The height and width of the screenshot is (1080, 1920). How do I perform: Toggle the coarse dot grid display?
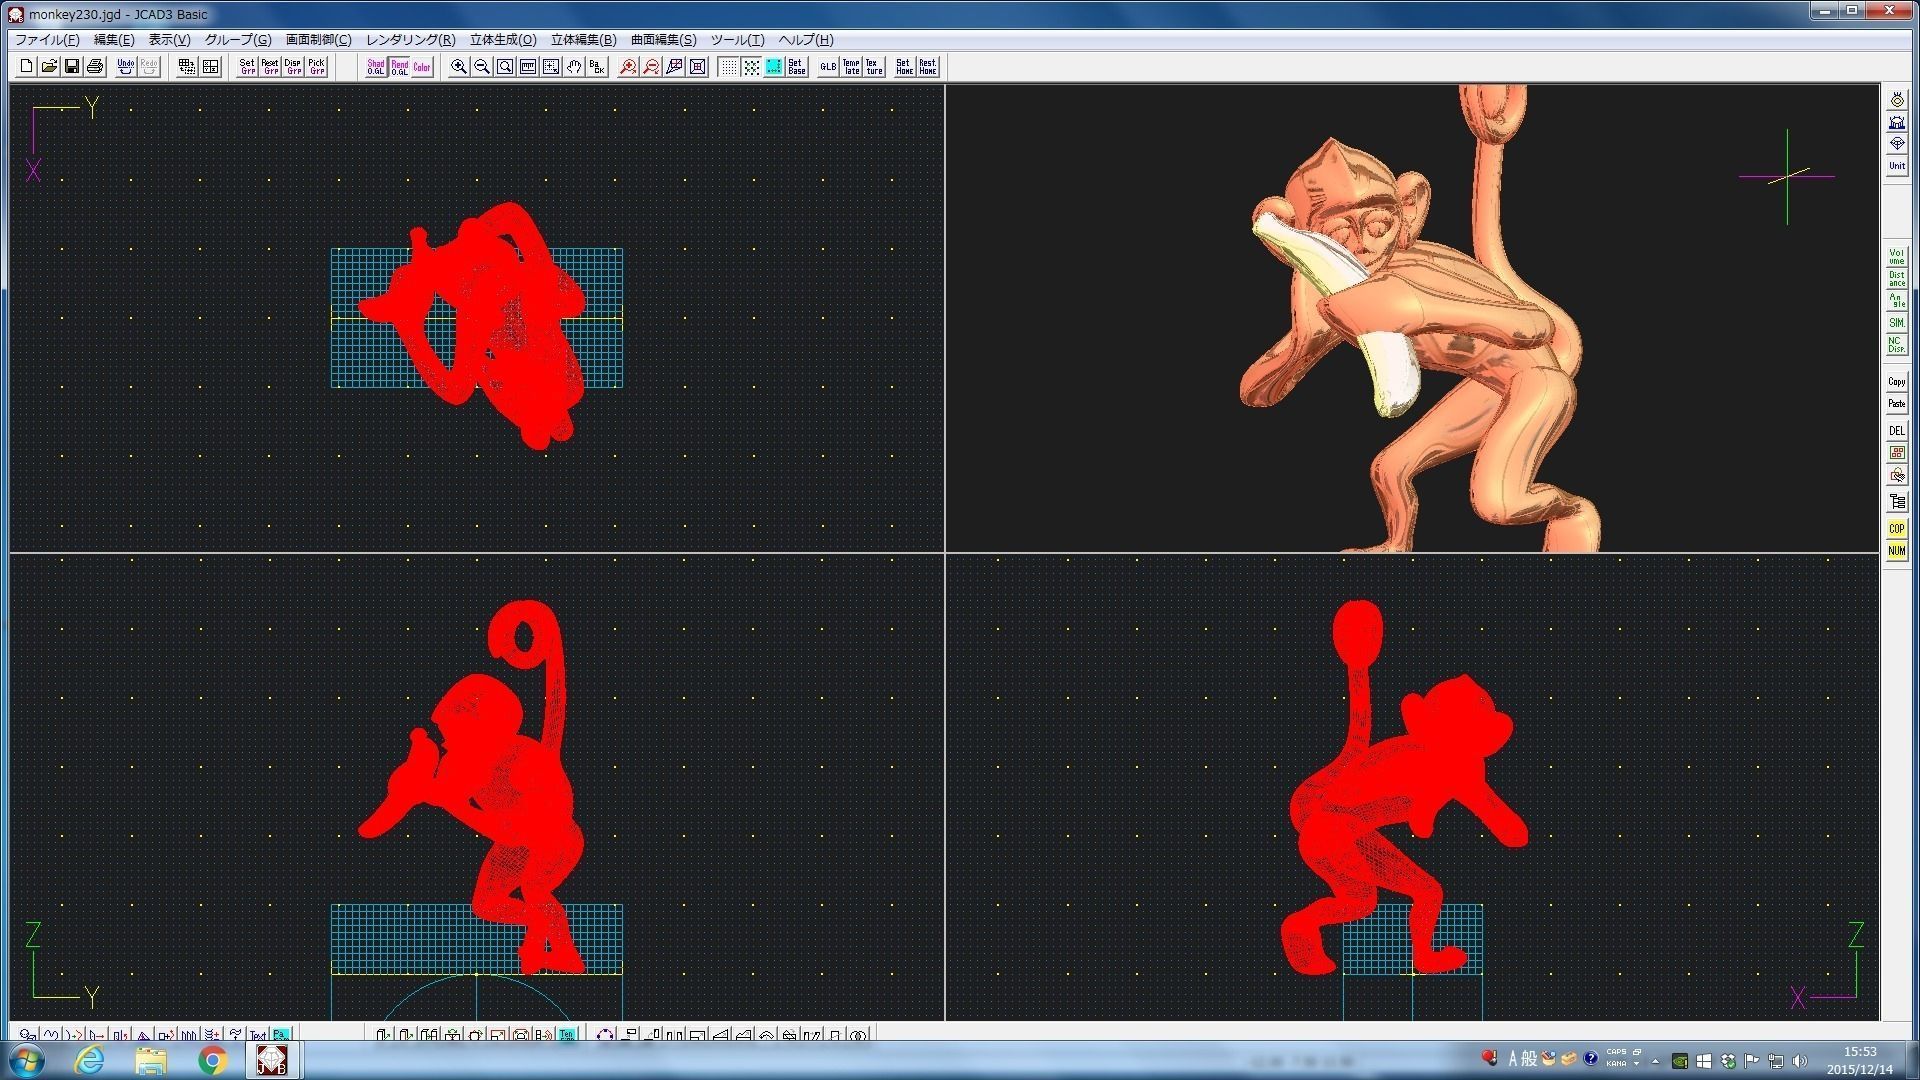click(751, 67)
